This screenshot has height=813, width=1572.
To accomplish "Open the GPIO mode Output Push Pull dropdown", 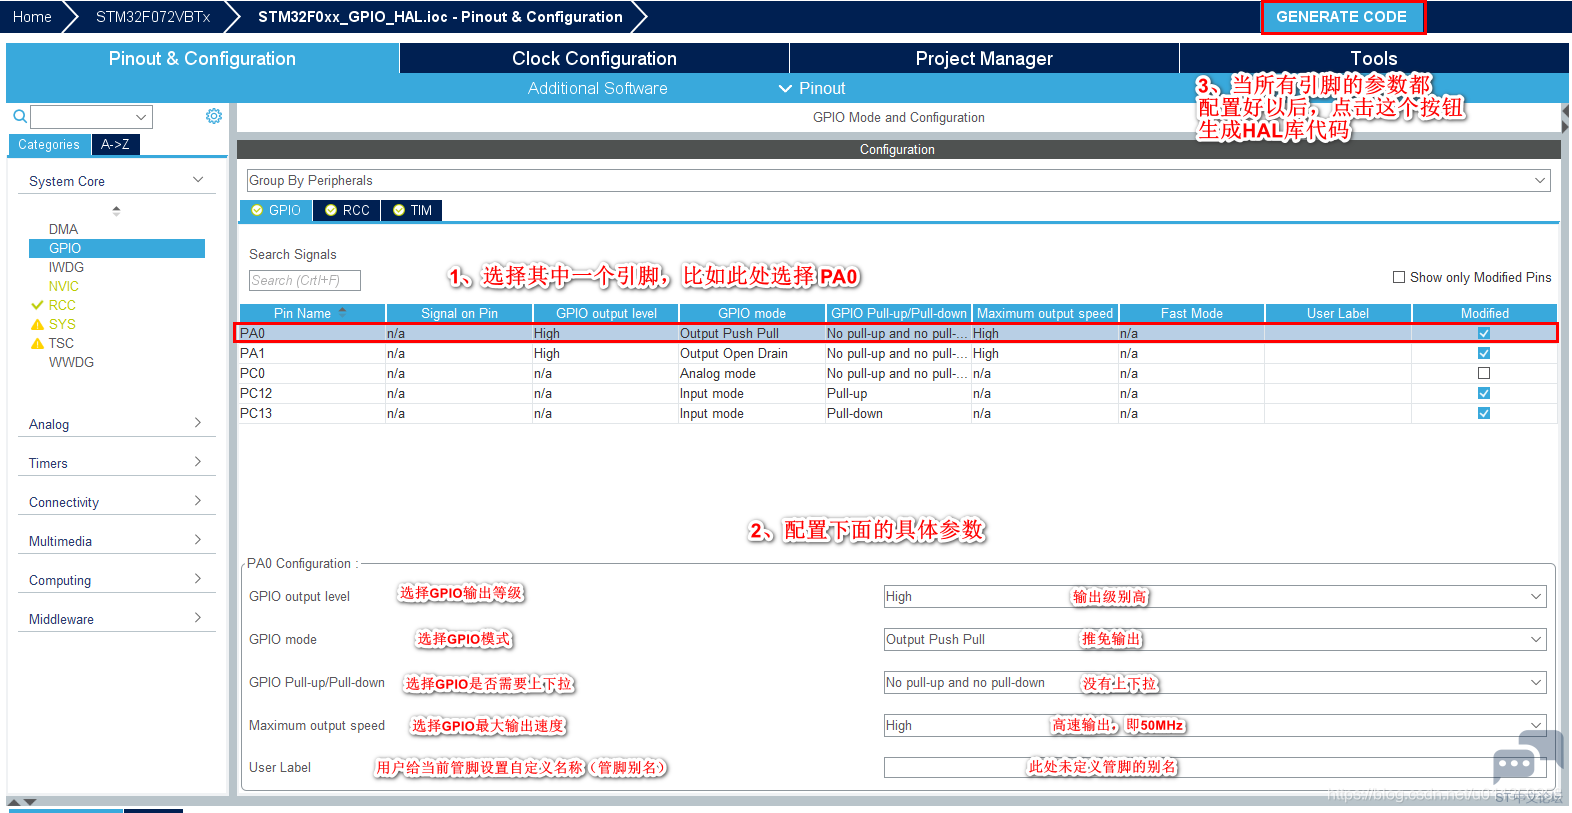I will tap(1215, 640).
